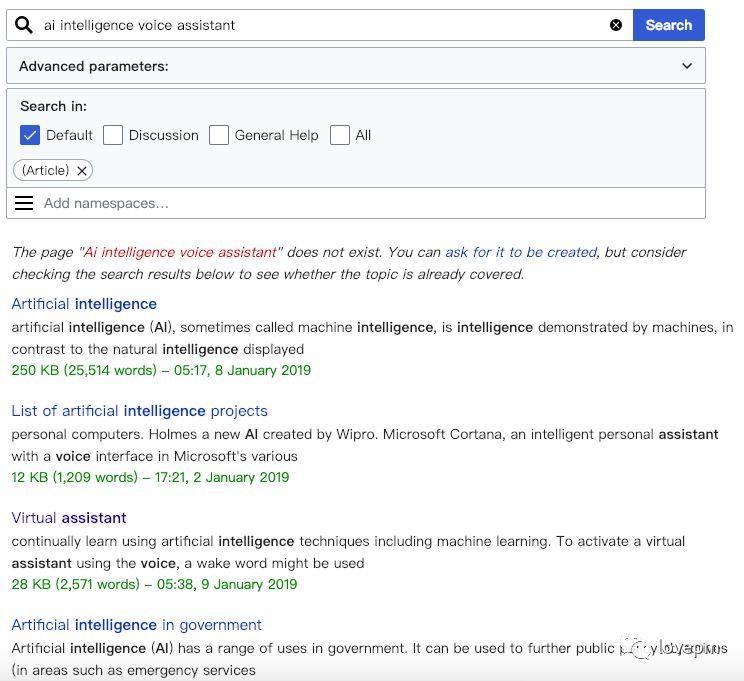This screenshot has width=744, height=681.
Task: Open the Artificial intelligence result
Action: [84, 304]
